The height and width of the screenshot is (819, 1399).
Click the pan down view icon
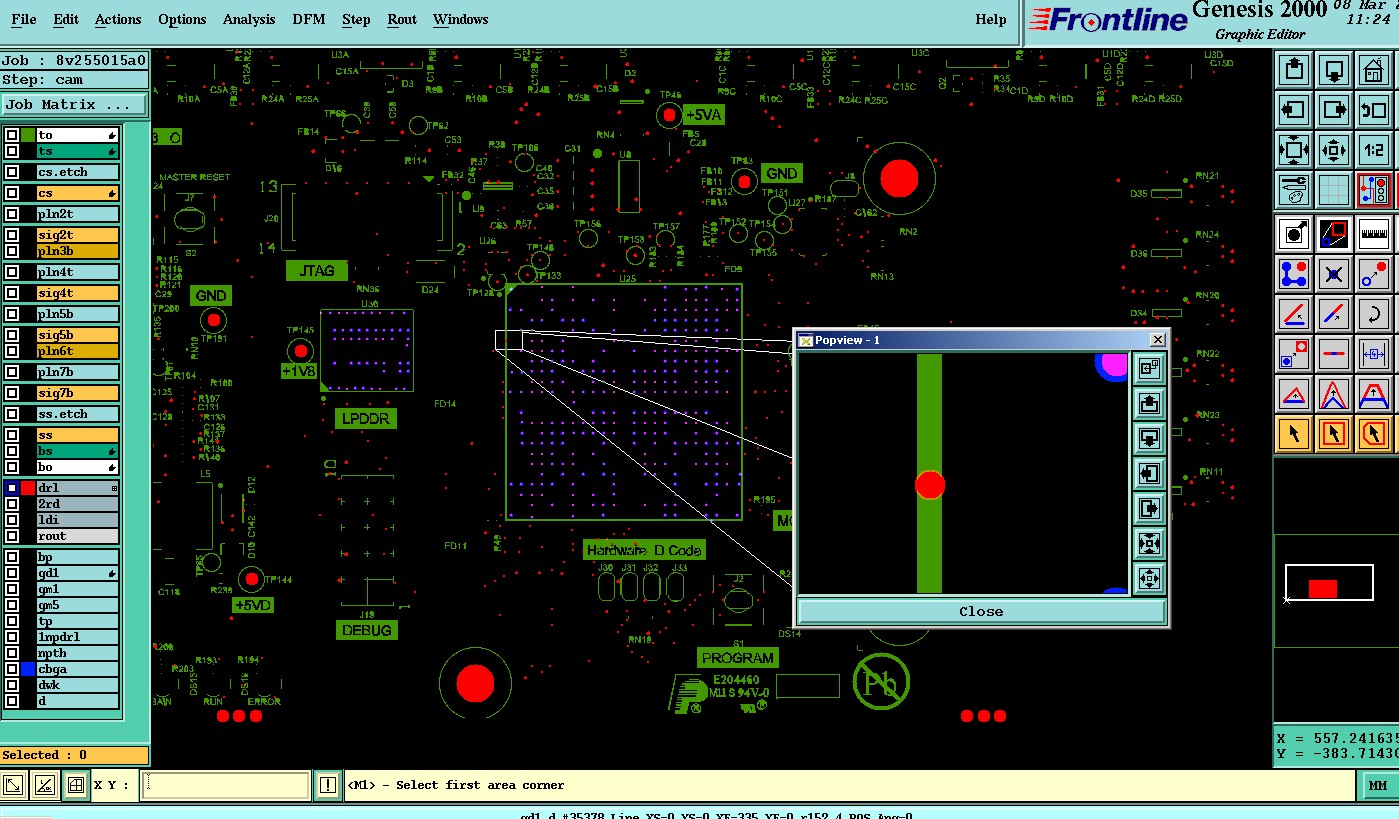point(1334,71)
